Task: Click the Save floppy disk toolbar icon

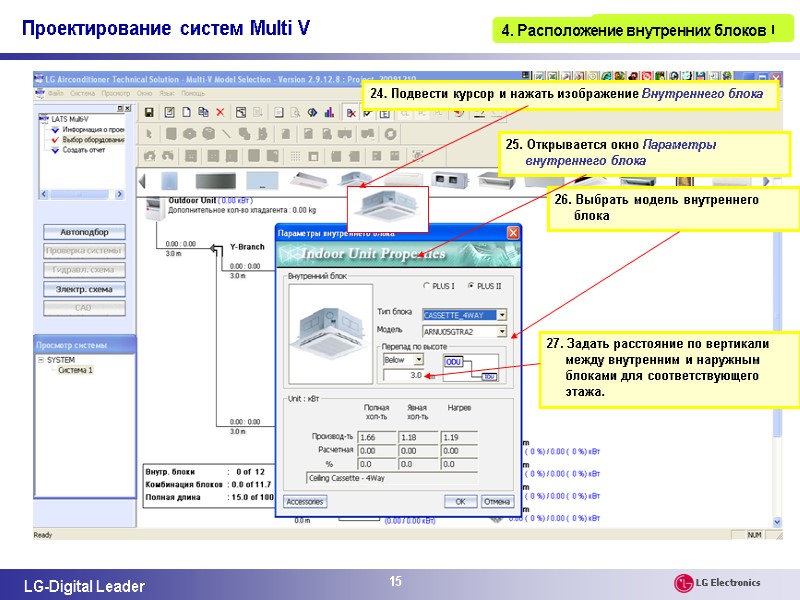Action: click(149, 112)
